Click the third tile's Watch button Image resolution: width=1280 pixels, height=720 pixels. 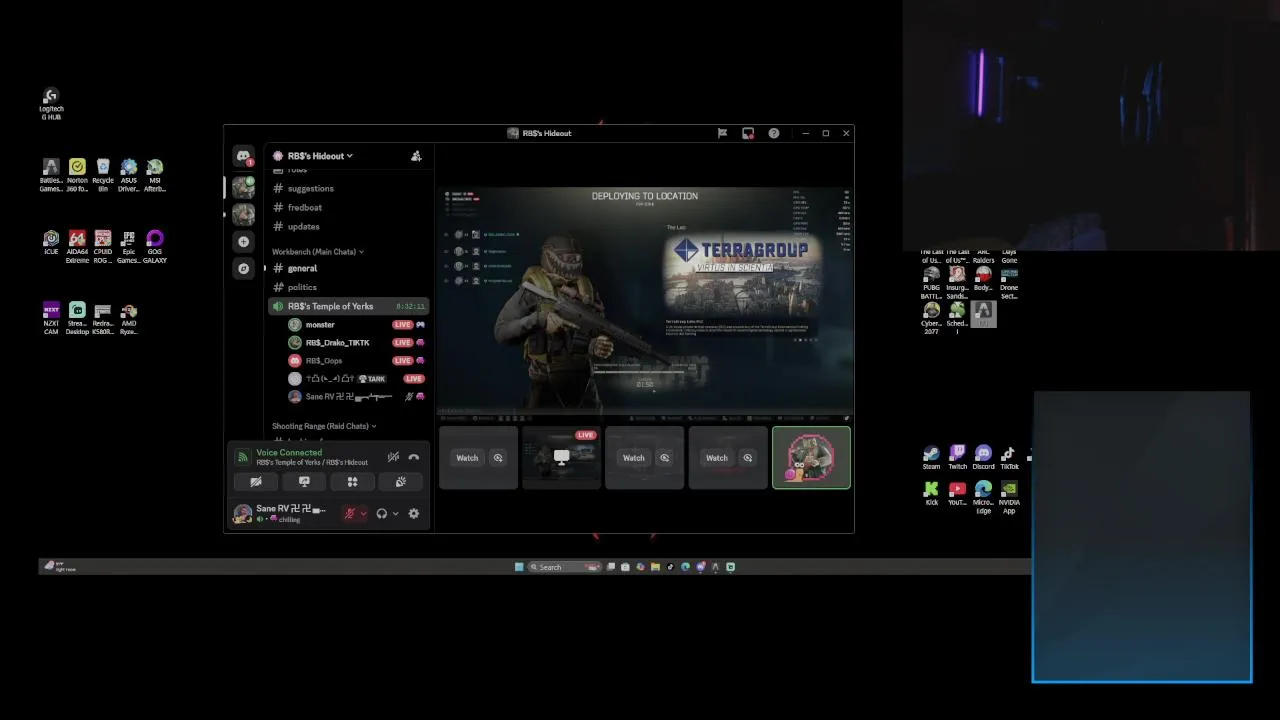633,458
